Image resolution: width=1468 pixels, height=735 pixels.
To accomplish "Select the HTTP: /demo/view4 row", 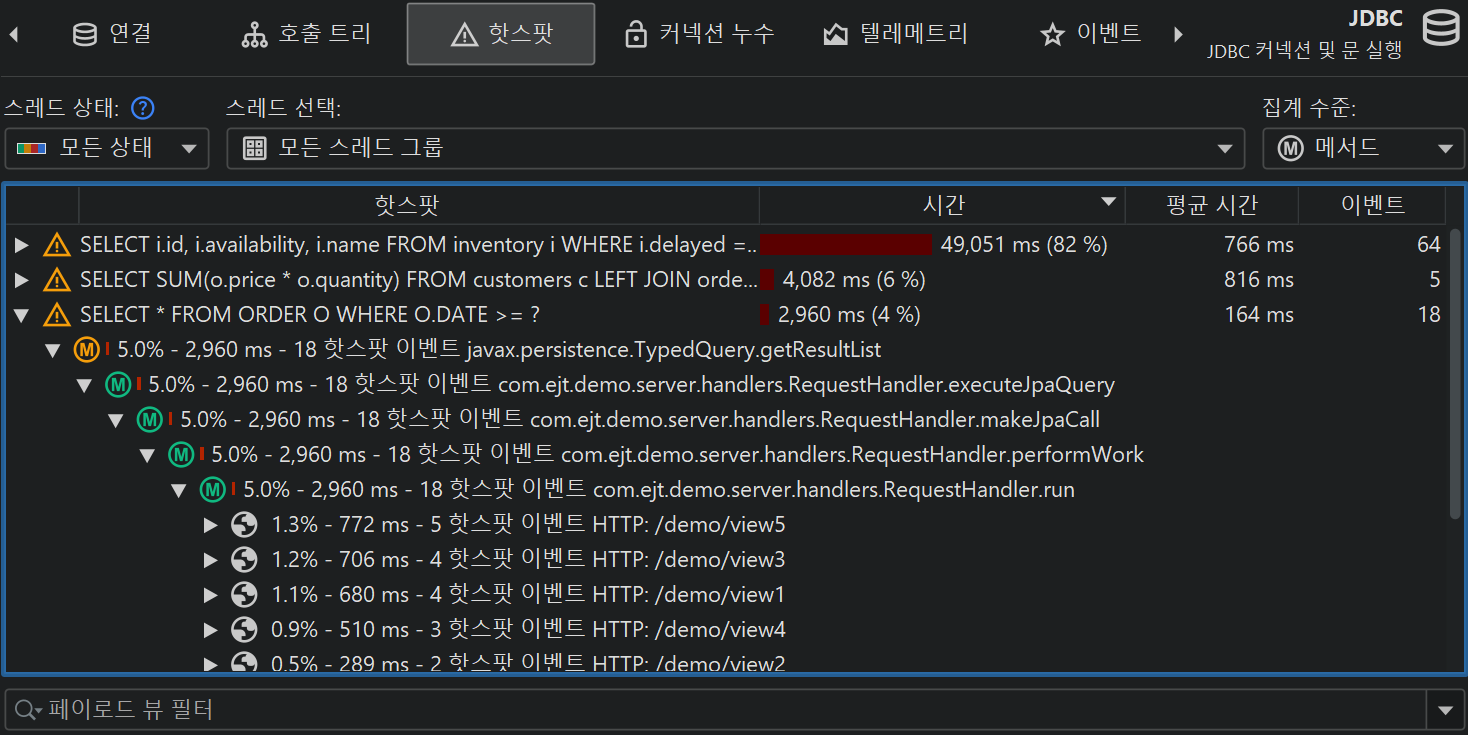I will [x=528, y=630].
